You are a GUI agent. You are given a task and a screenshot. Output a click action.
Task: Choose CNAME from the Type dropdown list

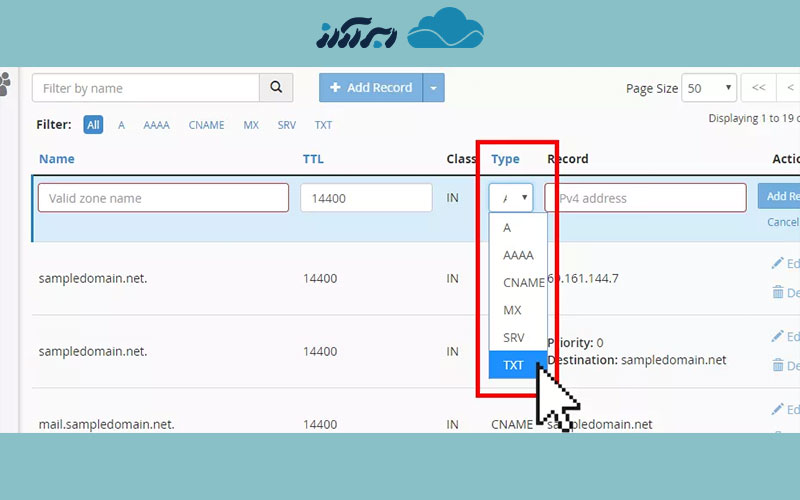524,283
